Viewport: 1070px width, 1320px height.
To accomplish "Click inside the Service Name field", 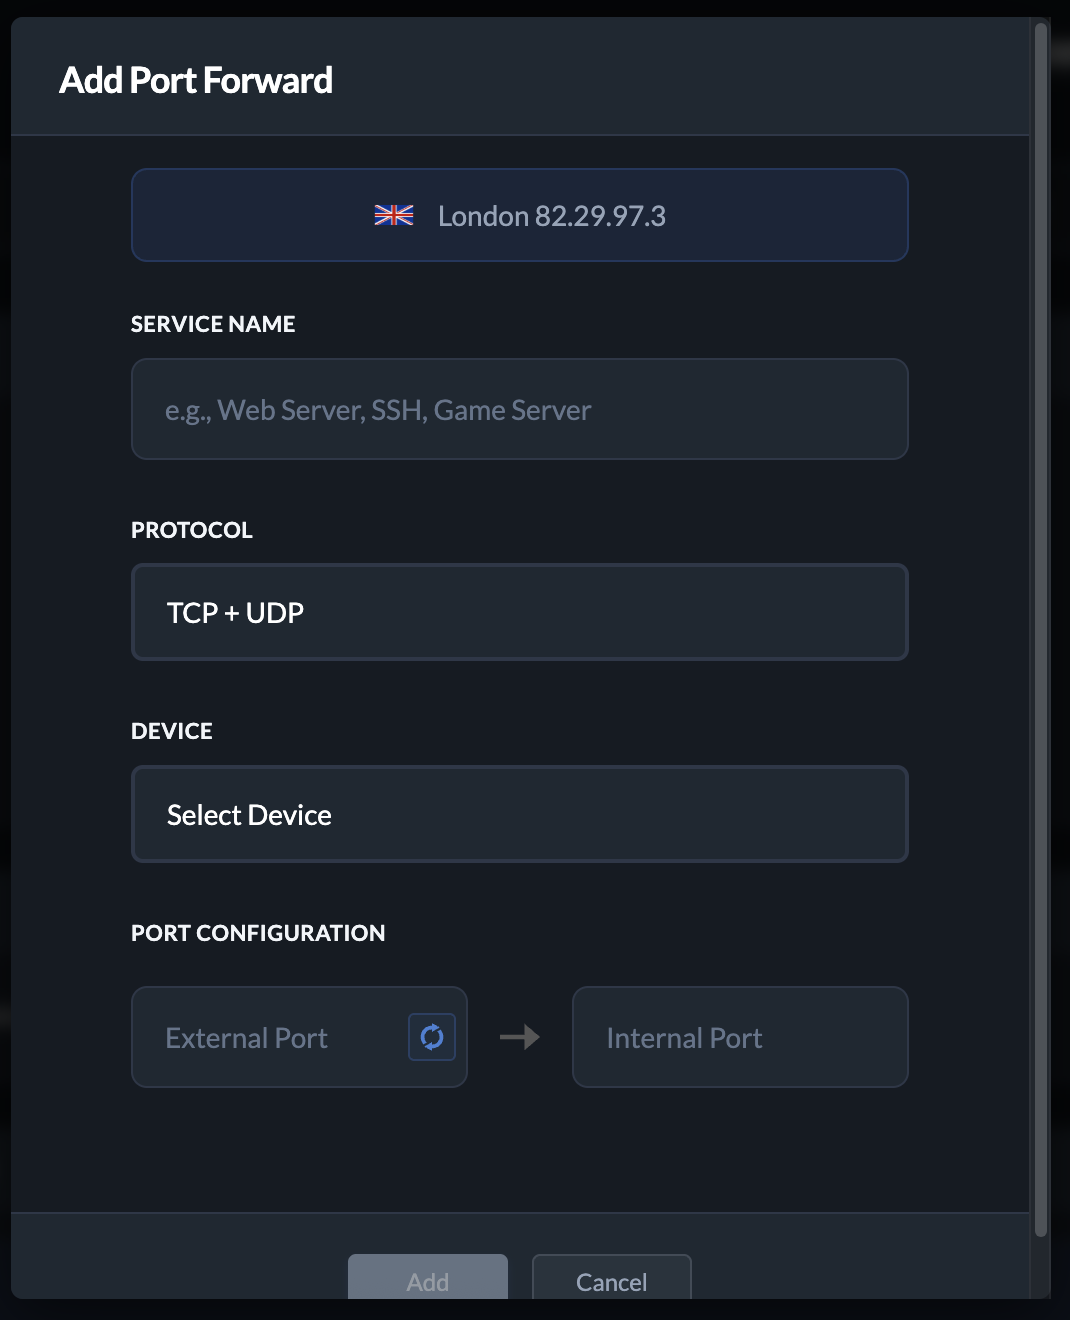I will 519,409.
